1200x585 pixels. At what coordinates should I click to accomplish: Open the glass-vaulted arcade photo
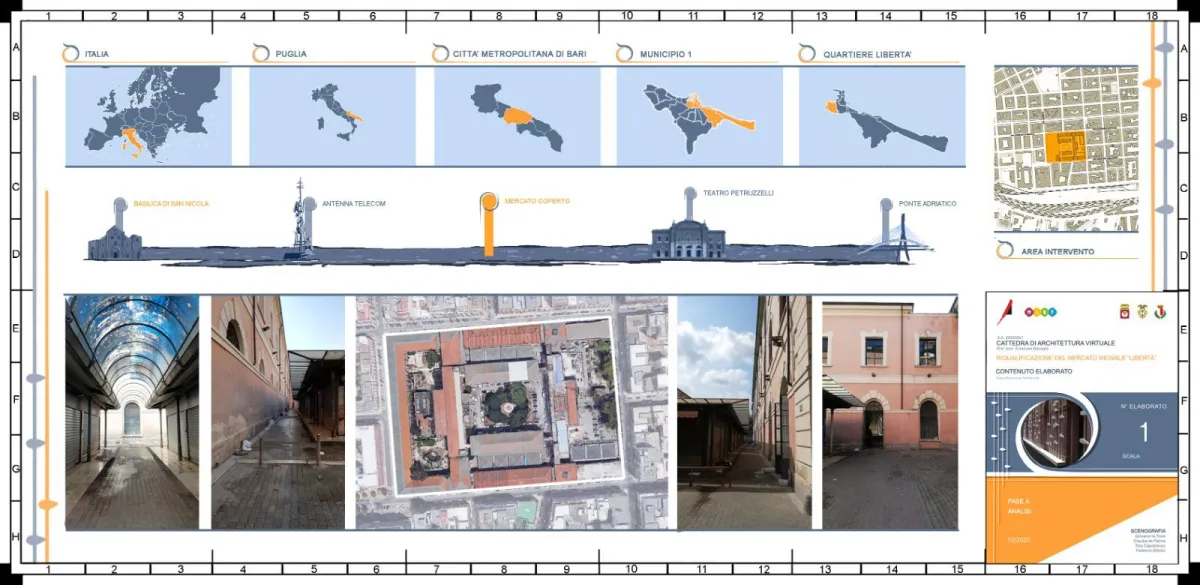131,411
